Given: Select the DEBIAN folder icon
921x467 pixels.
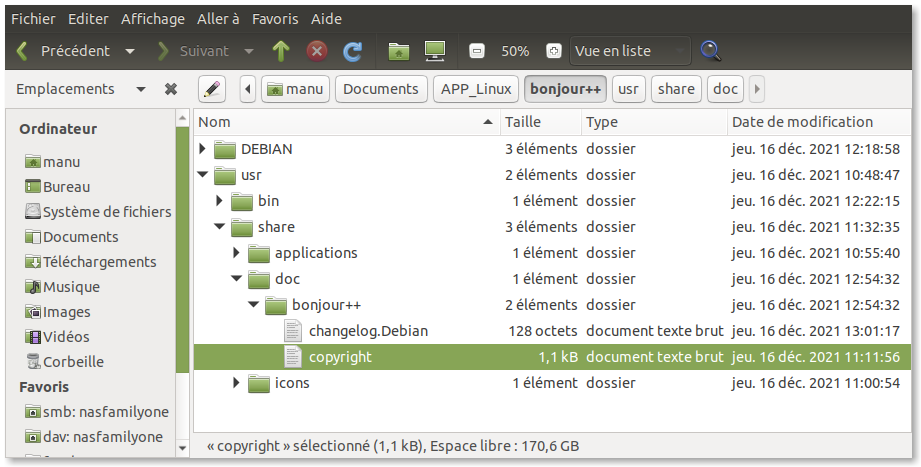Looking at the screenshot, I should coord(224,149).
